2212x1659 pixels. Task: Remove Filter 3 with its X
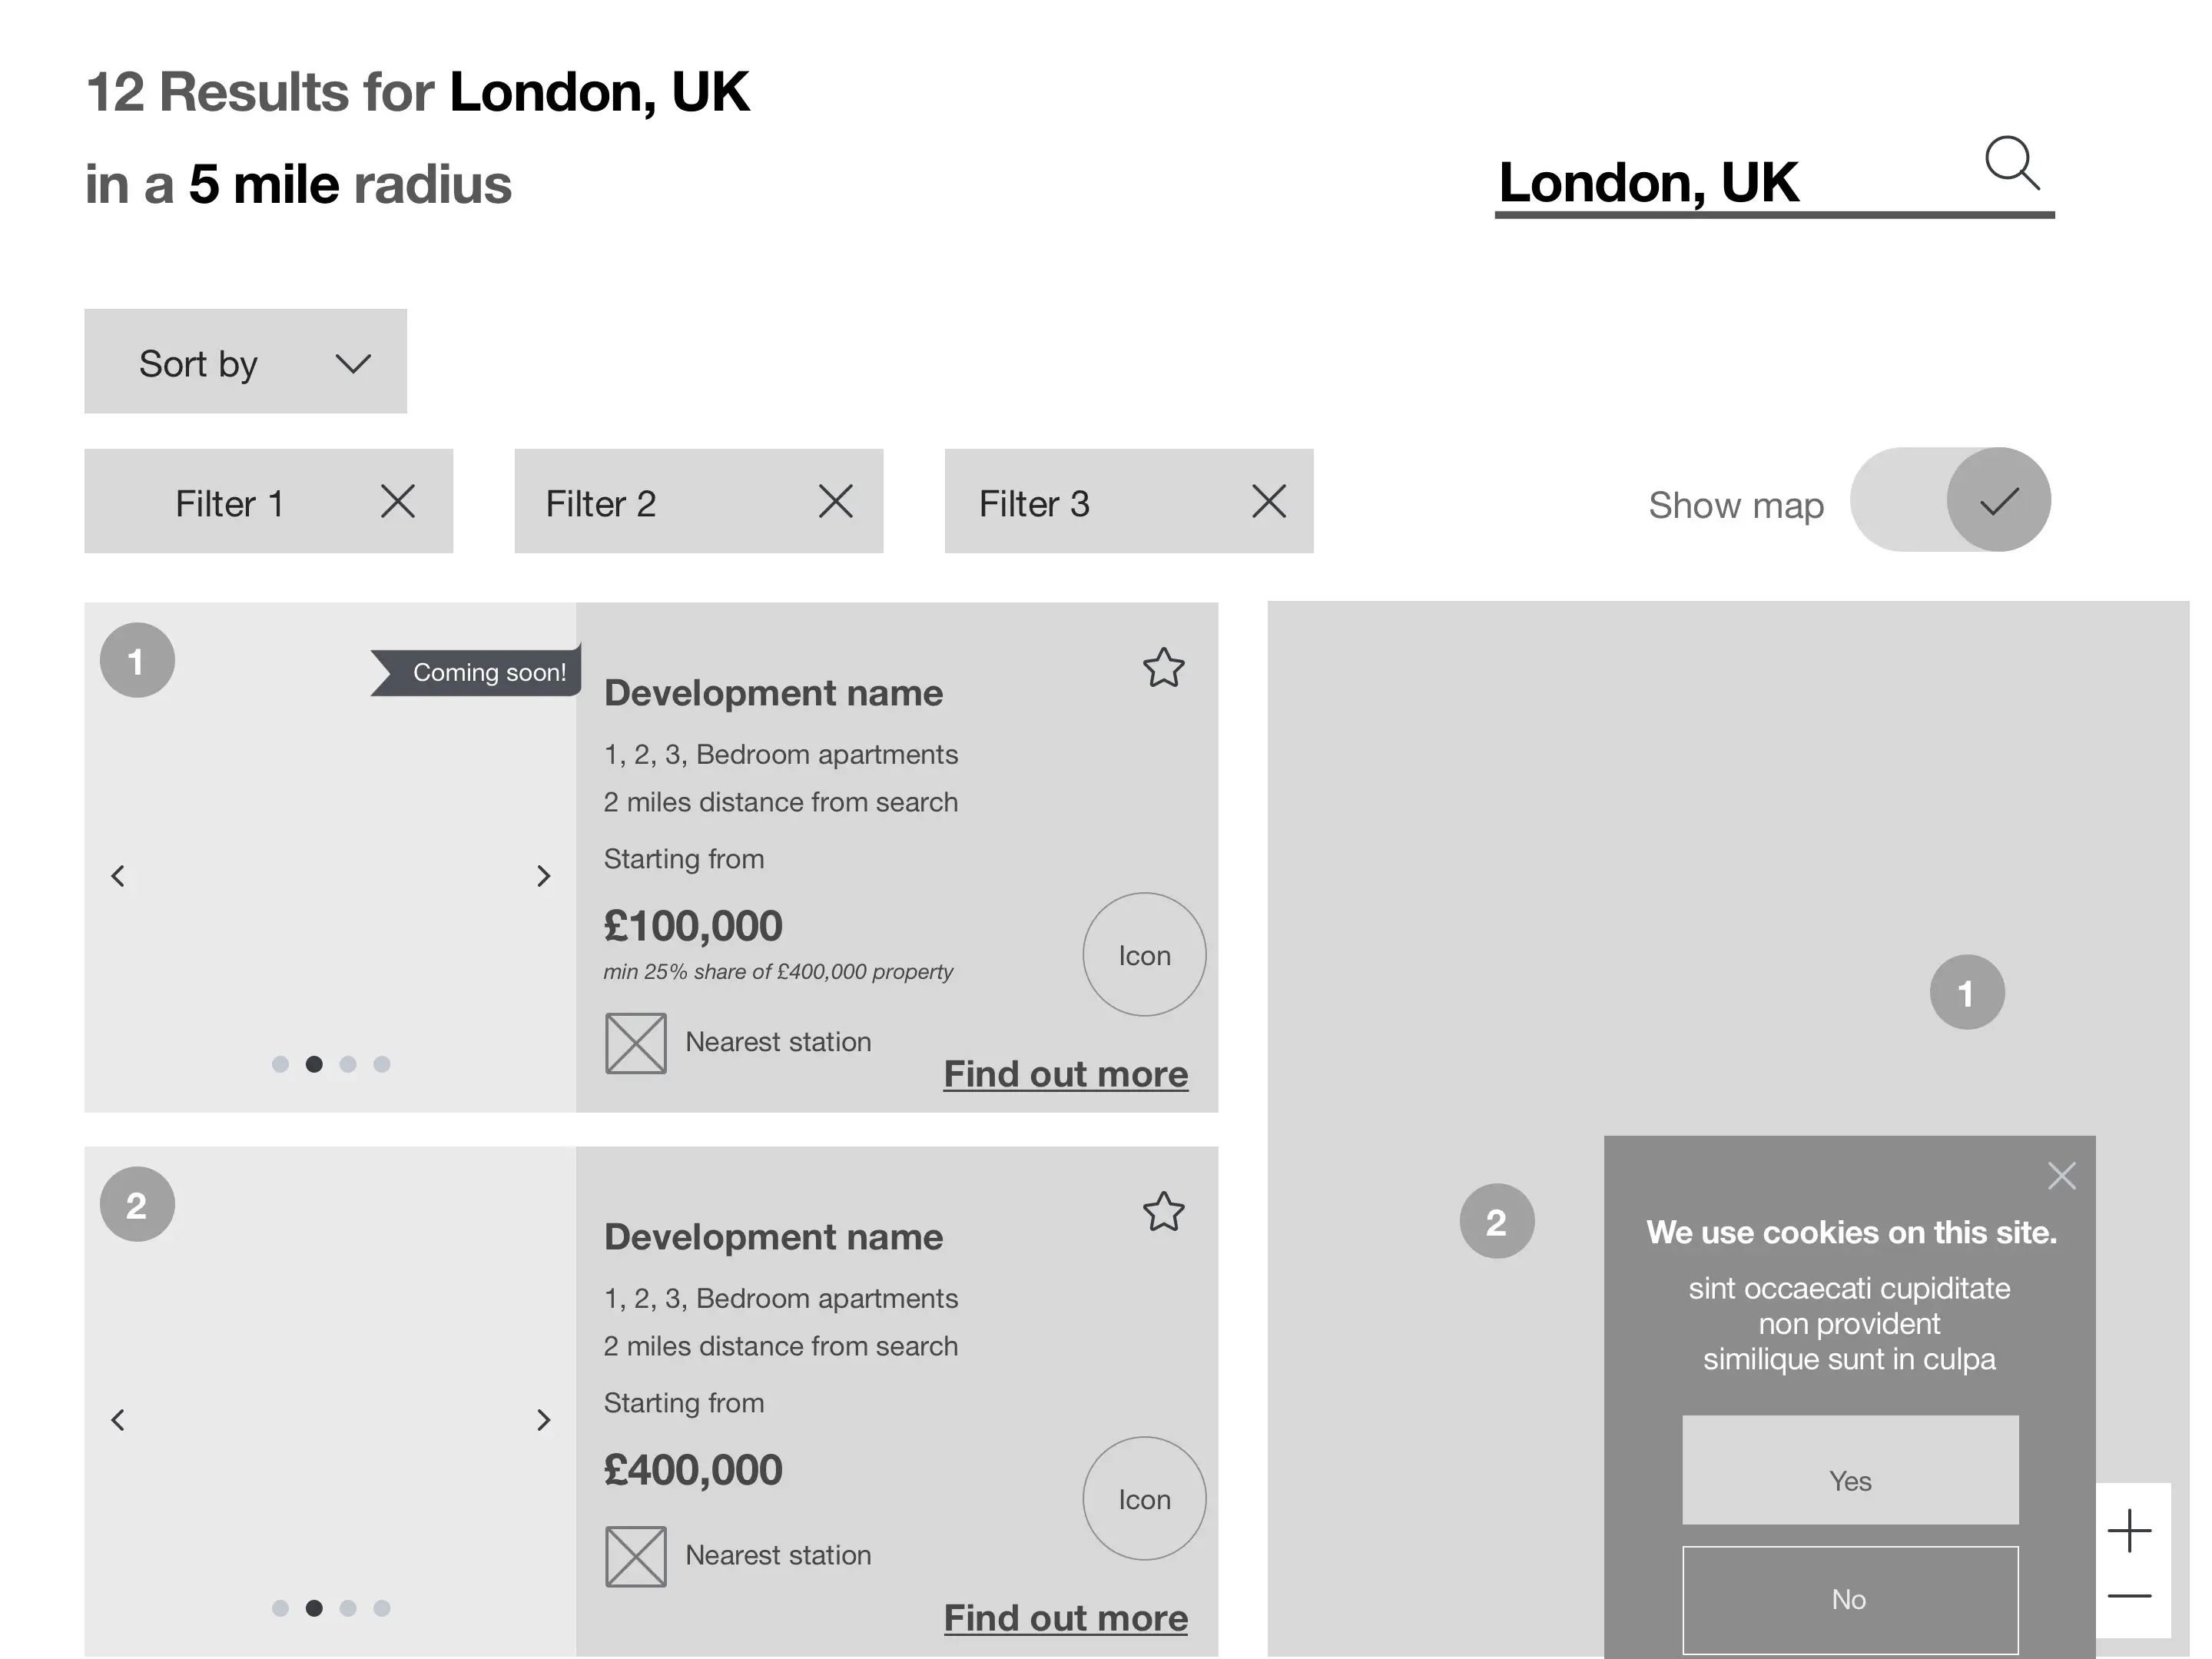(1269, 501)
